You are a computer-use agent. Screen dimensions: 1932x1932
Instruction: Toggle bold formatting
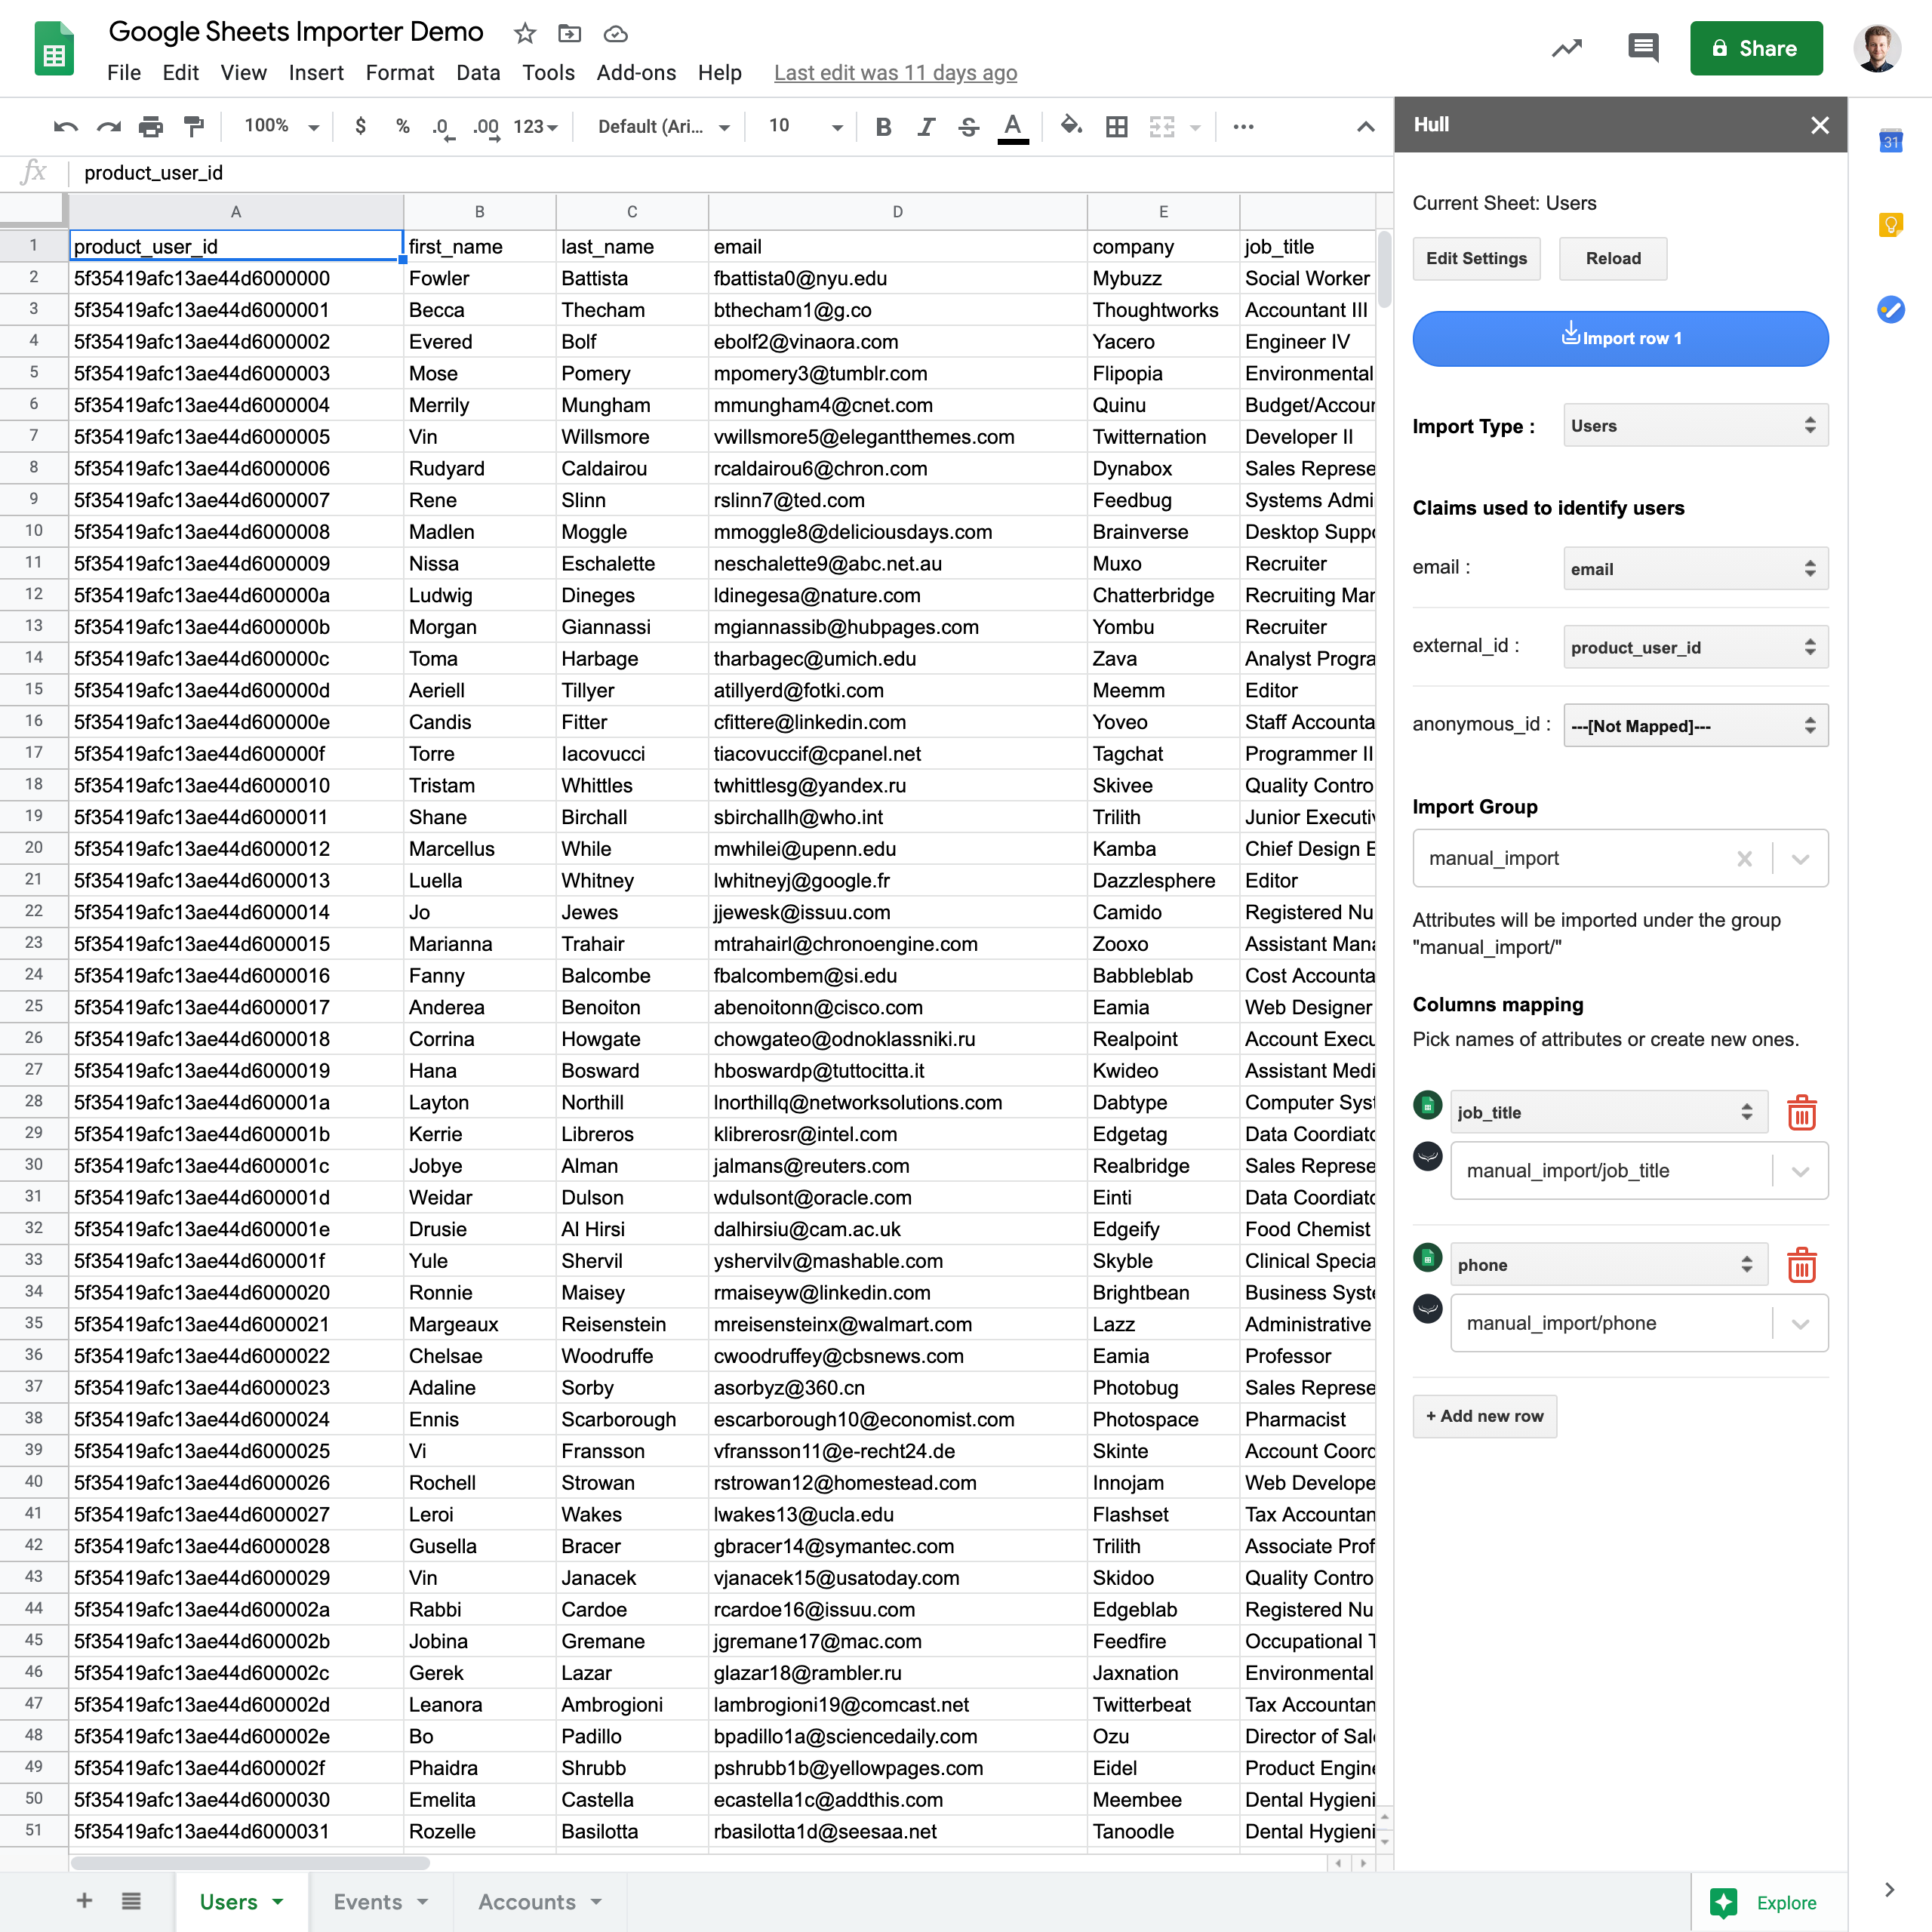[883, 126]
